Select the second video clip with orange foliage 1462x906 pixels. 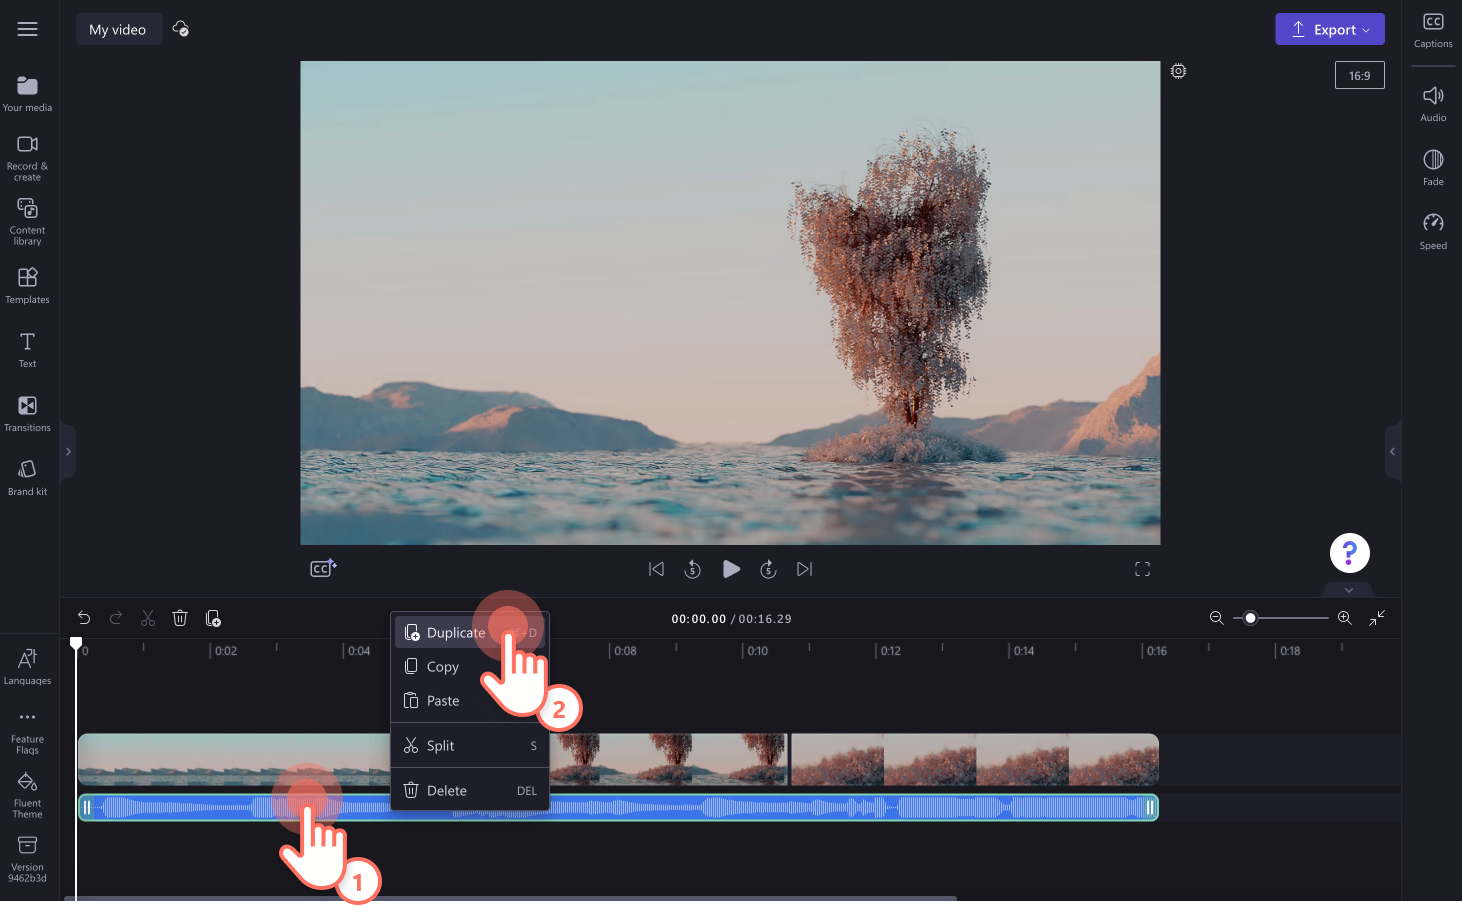pos(974,759)
